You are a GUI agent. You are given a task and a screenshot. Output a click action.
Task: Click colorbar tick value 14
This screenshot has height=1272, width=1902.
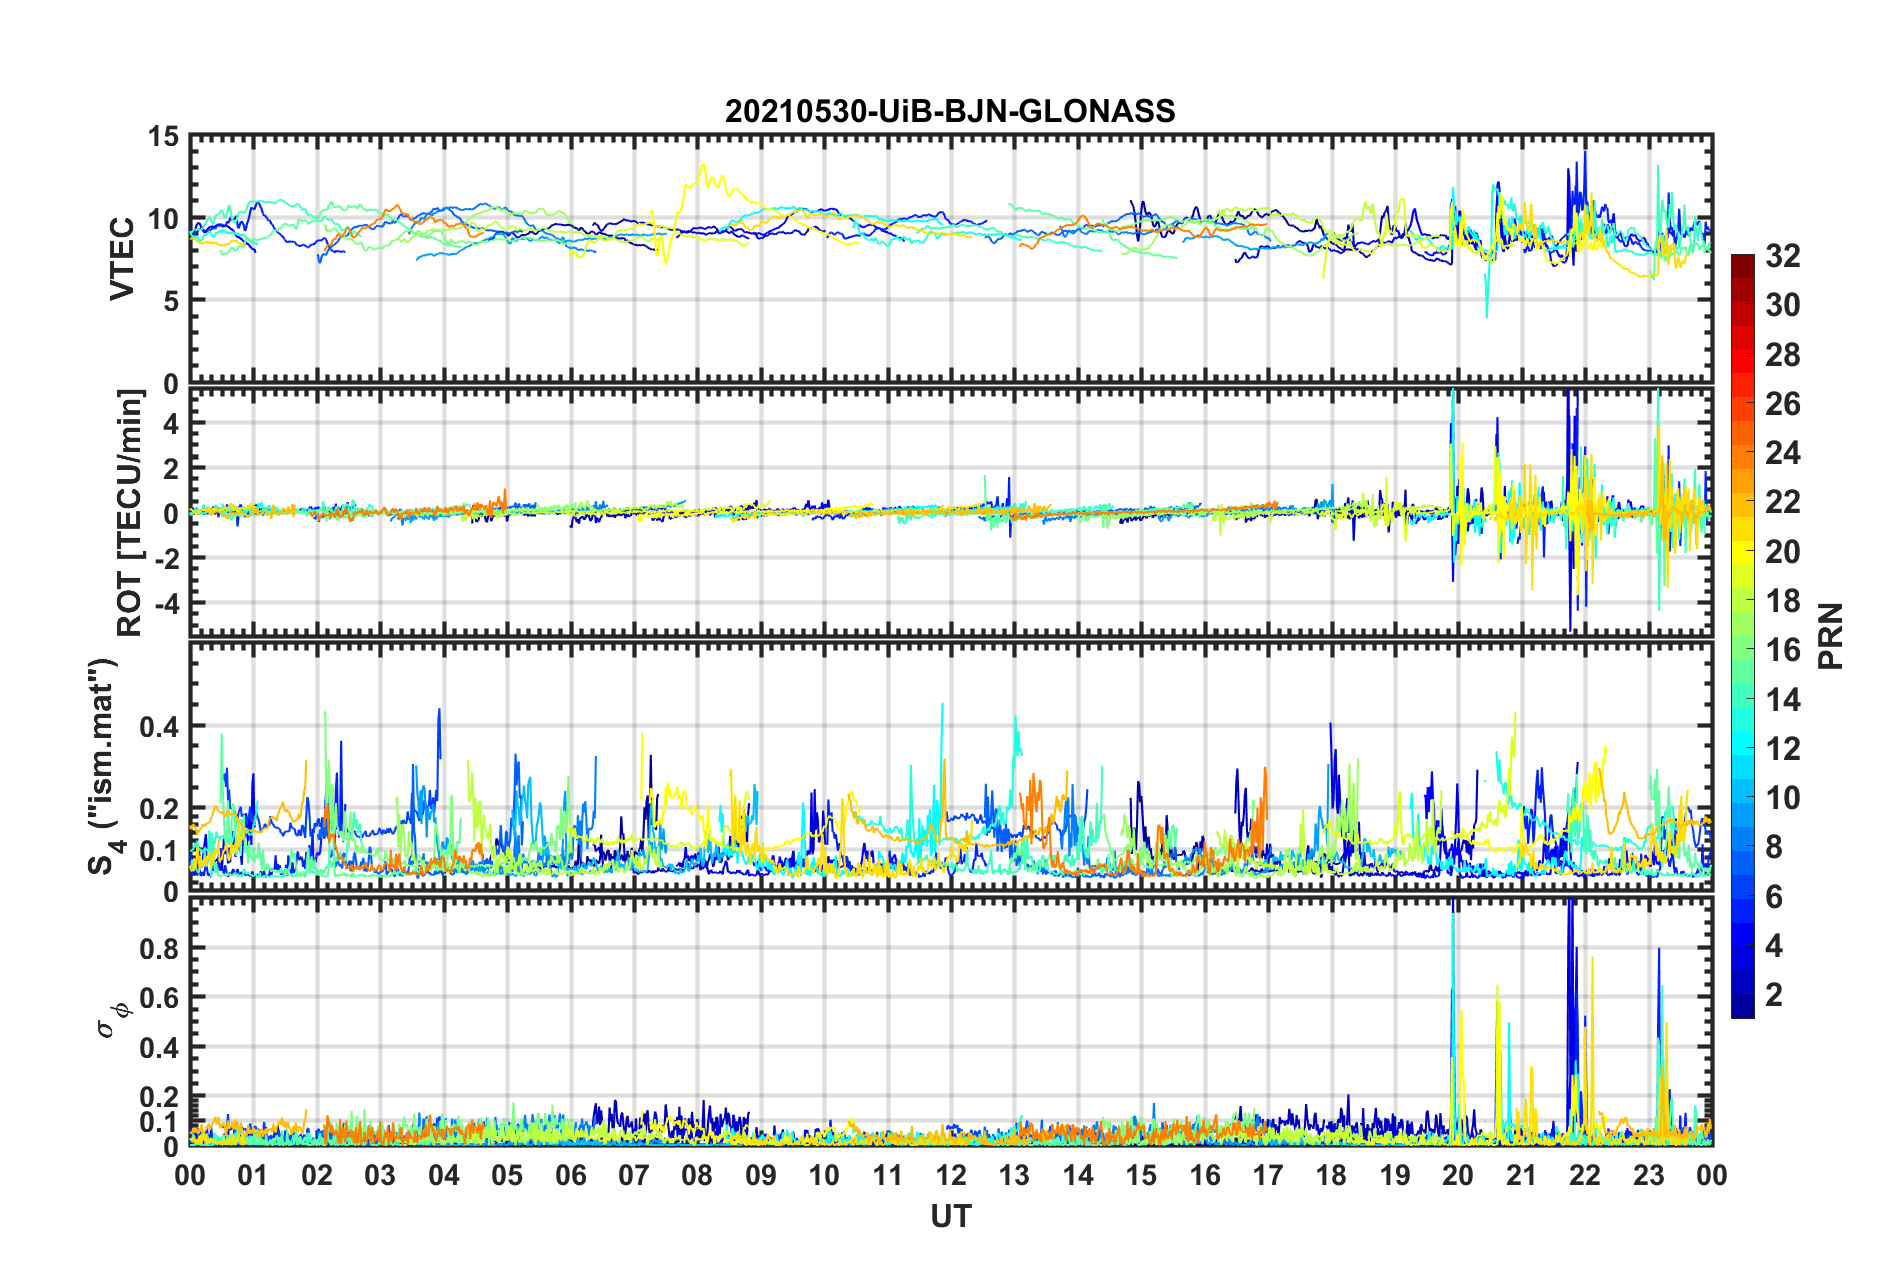click(1782, 700)
